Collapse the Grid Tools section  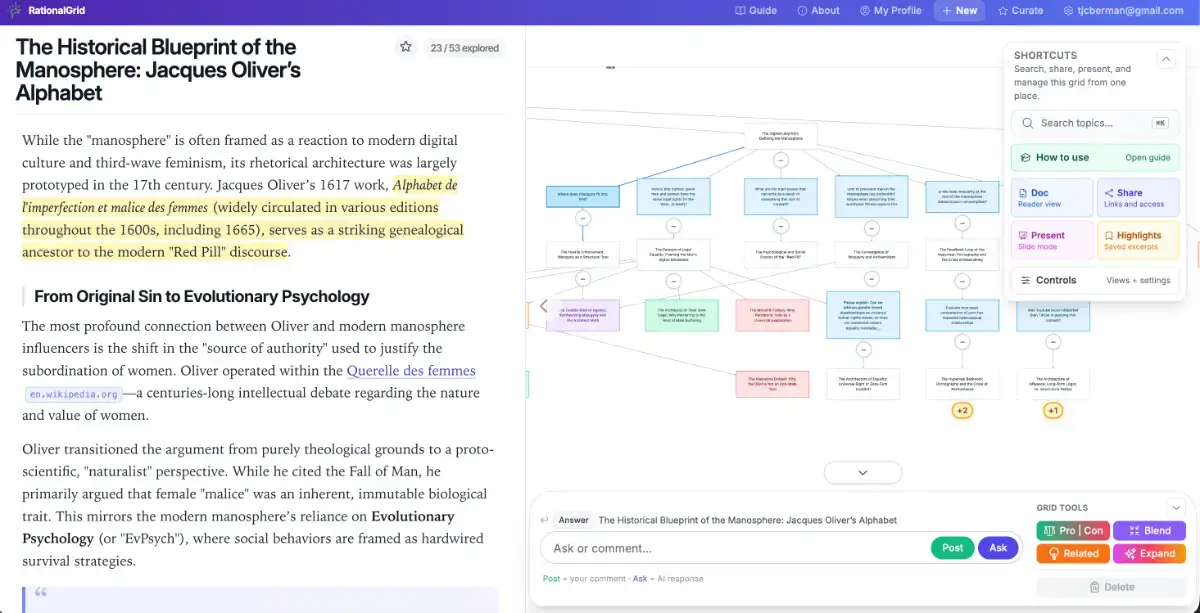pyautogui.click(x=1176, y=508)
